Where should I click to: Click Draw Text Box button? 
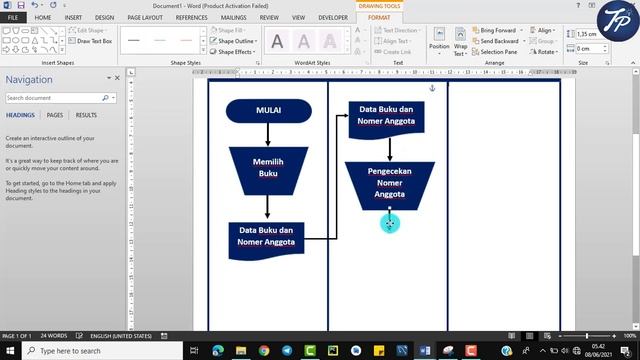(90, 41)
